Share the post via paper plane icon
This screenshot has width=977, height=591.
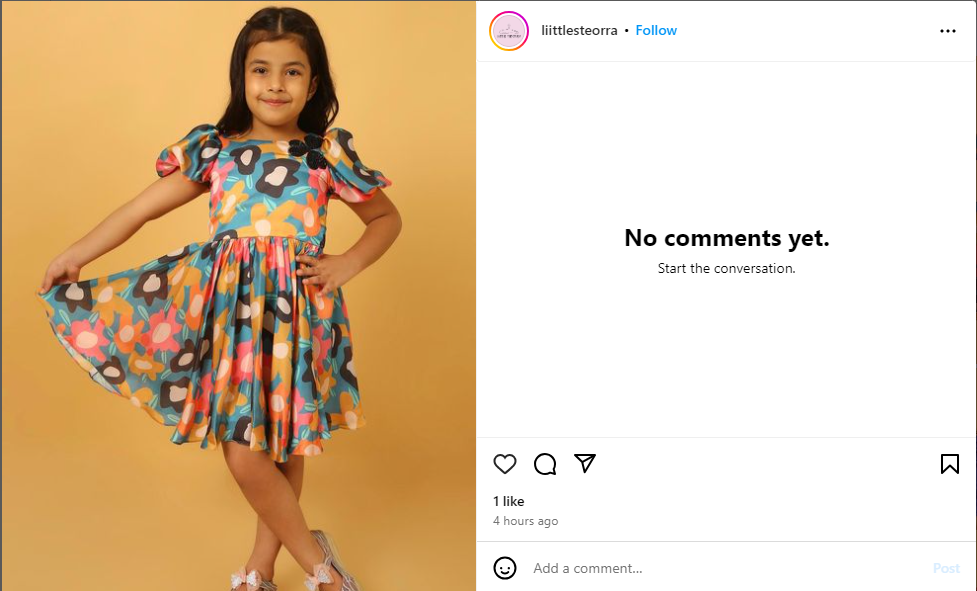point(585,463)
